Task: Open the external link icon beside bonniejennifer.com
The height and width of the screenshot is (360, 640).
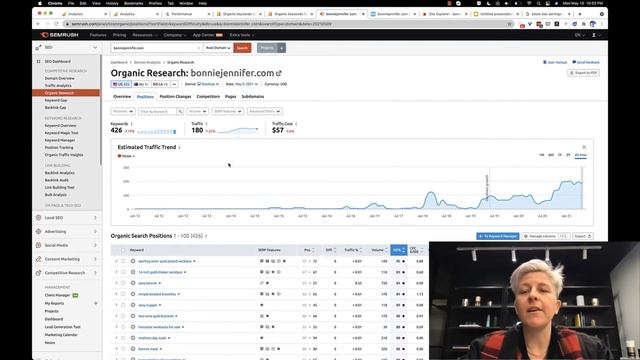Action: click(x=279, y=73)
